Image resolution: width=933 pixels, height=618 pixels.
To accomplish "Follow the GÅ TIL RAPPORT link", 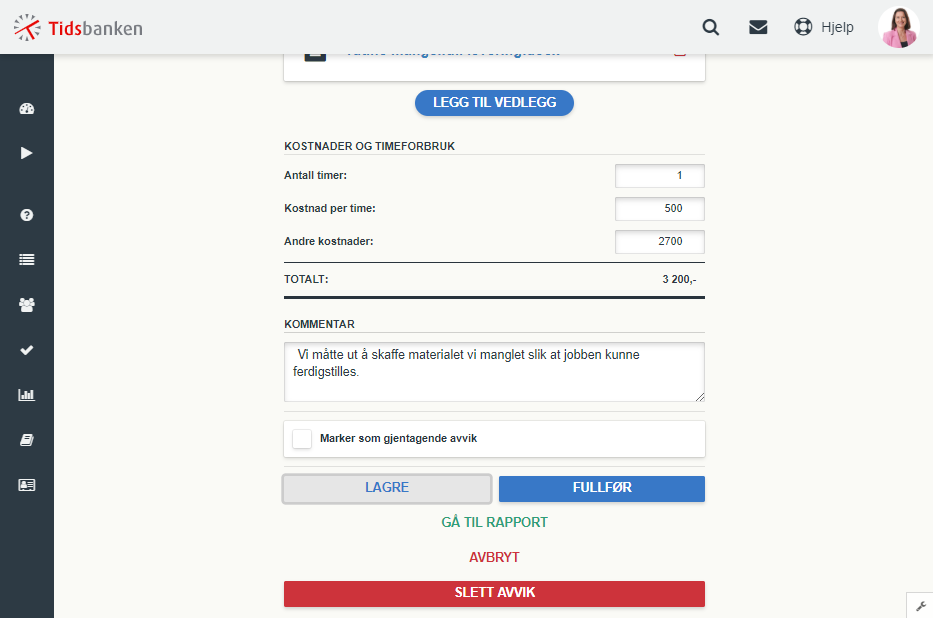I will coord(494,522).
